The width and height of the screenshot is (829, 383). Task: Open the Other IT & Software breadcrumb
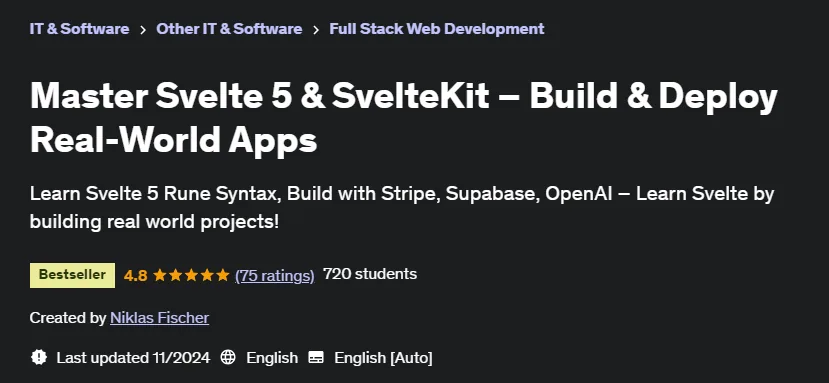[x=229, y=29]
